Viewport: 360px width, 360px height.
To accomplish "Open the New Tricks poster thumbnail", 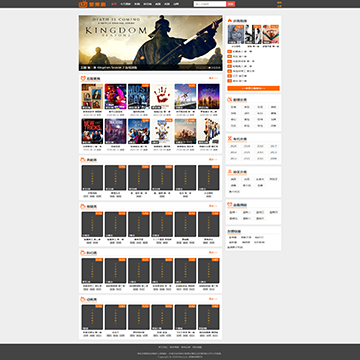I will coord(92,131).
